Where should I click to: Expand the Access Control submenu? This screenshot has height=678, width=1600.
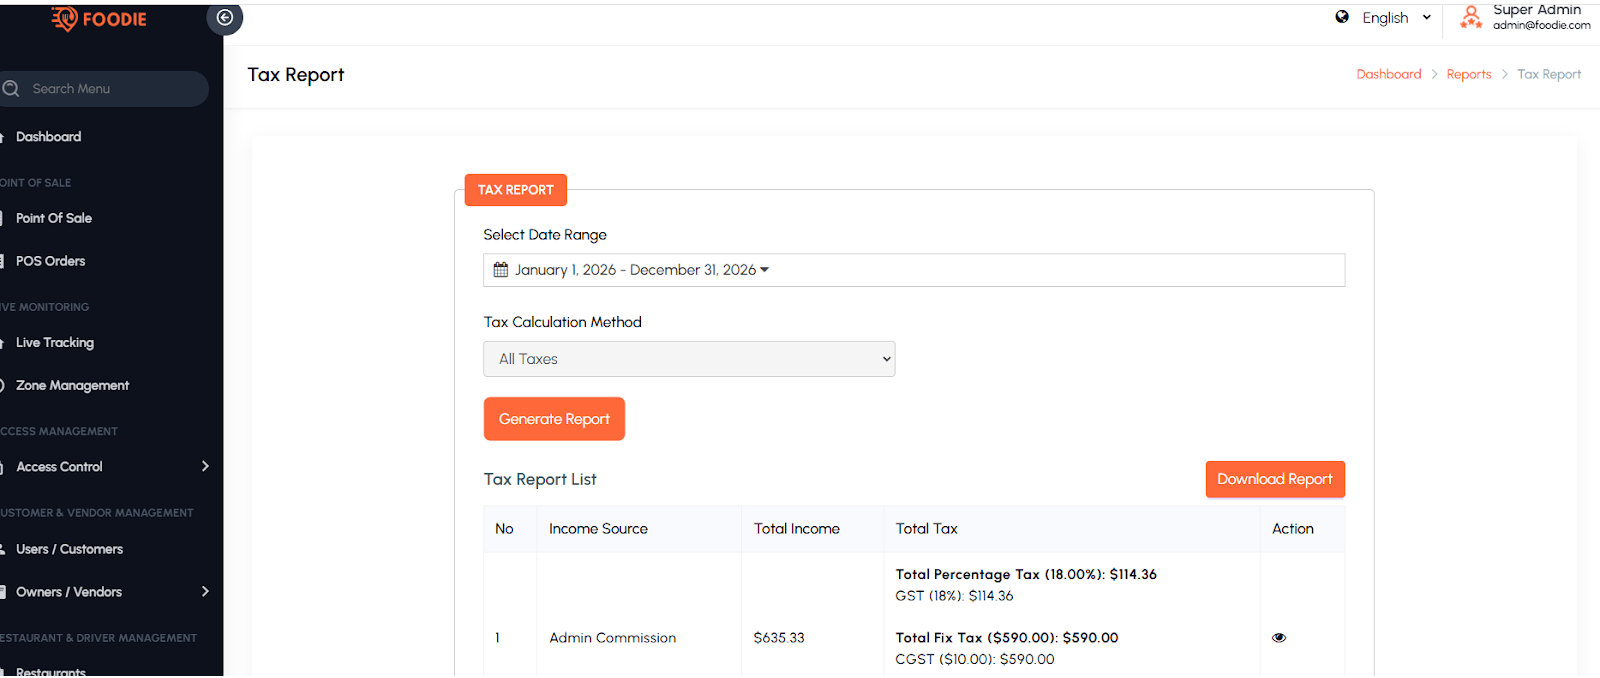pos(205,467)
